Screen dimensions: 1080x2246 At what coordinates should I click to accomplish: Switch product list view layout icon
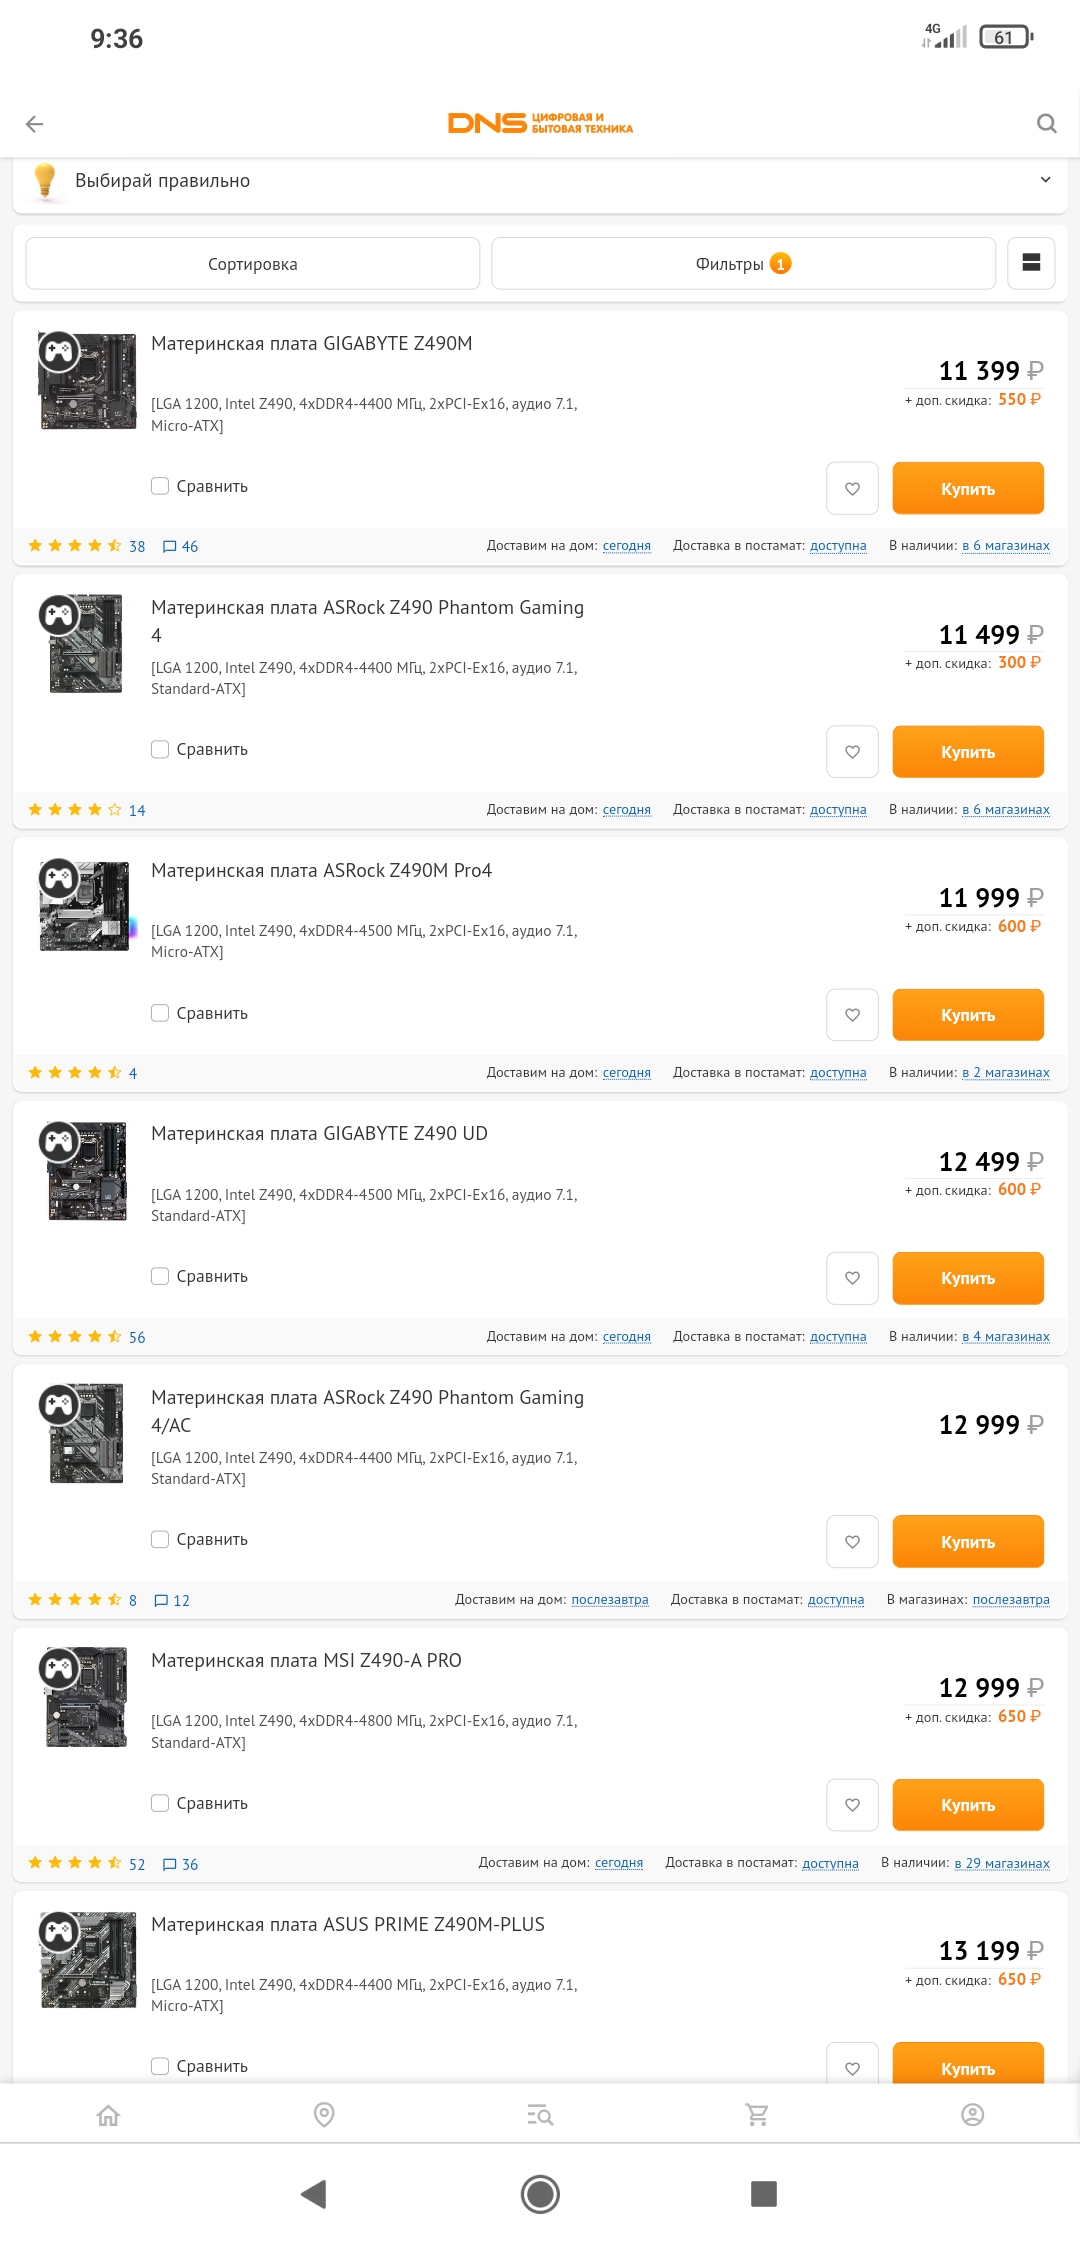tap(1031, 263)
